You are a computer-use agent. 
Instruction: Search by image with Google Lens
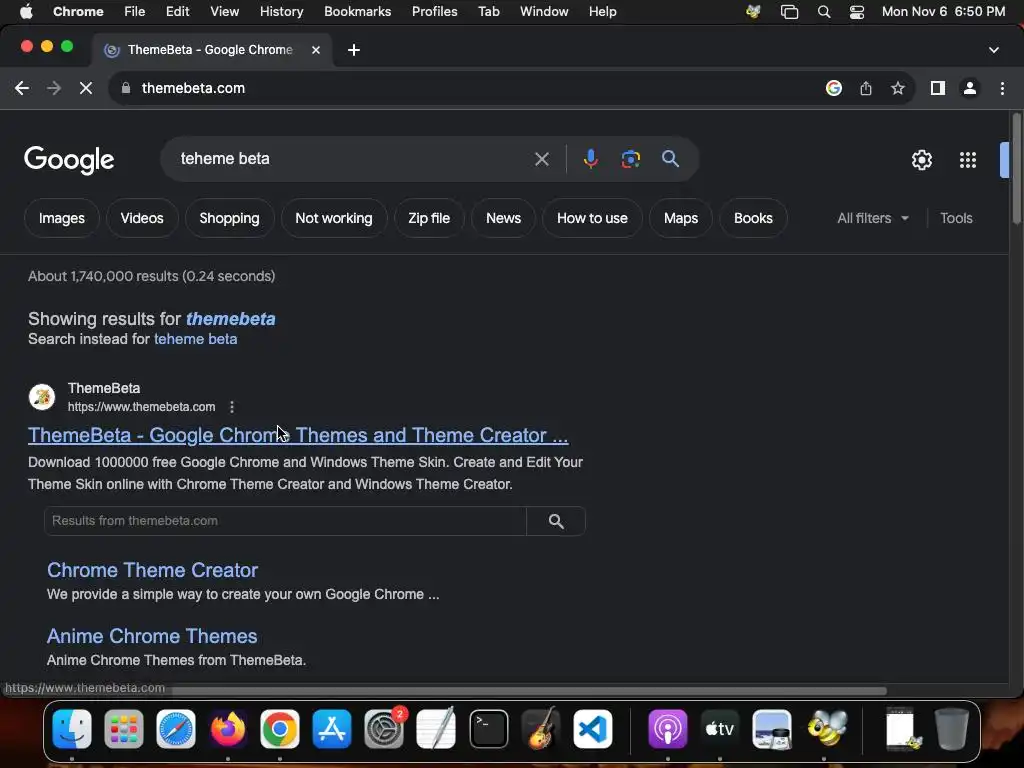click(x=630, y=159)
